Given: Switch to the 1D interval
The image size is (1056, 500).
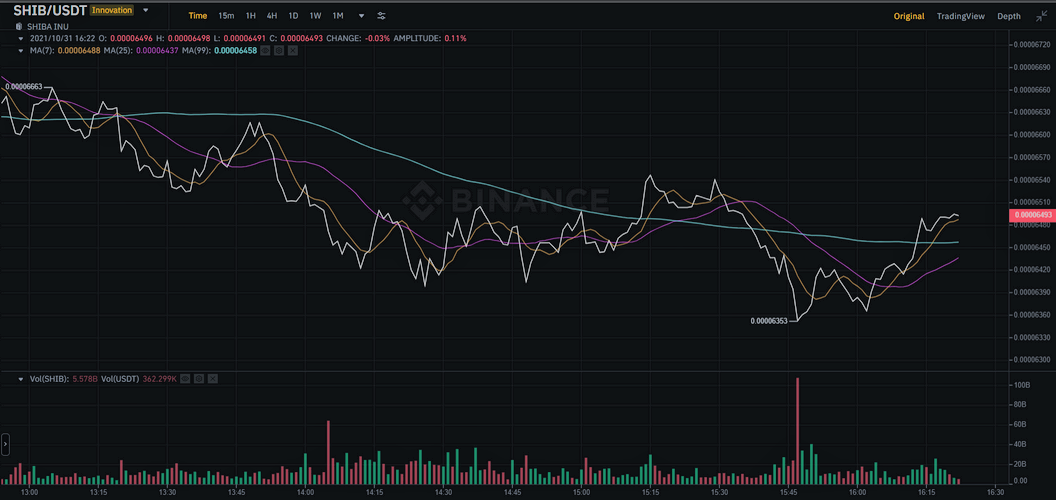Looking at the screenshot, I should [293, 15].
